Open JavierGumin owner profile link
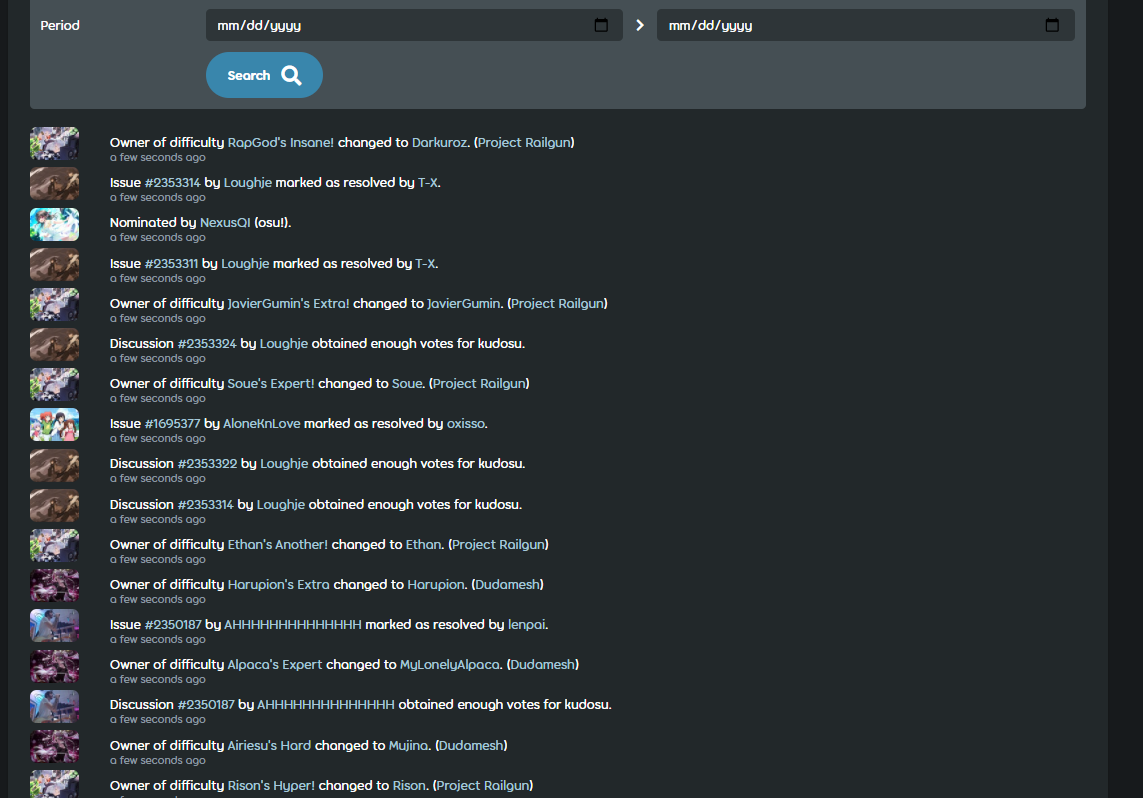 [x=464, y=304]
